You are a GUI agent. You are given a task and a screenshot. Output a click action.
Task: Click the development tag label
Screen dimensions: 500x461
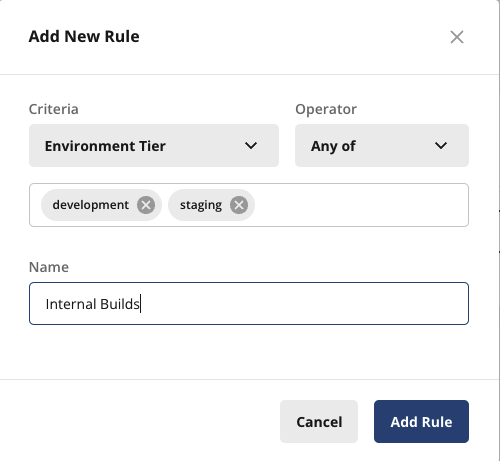91,205
